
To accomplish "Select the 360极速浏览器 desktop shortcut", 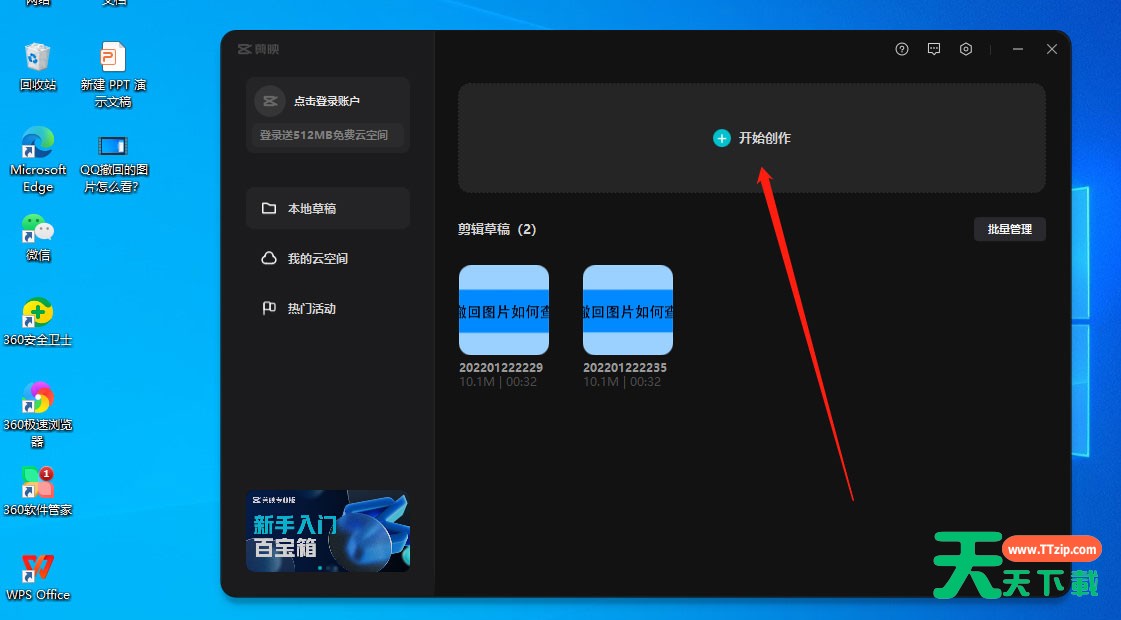I will (x=38, y=415).
